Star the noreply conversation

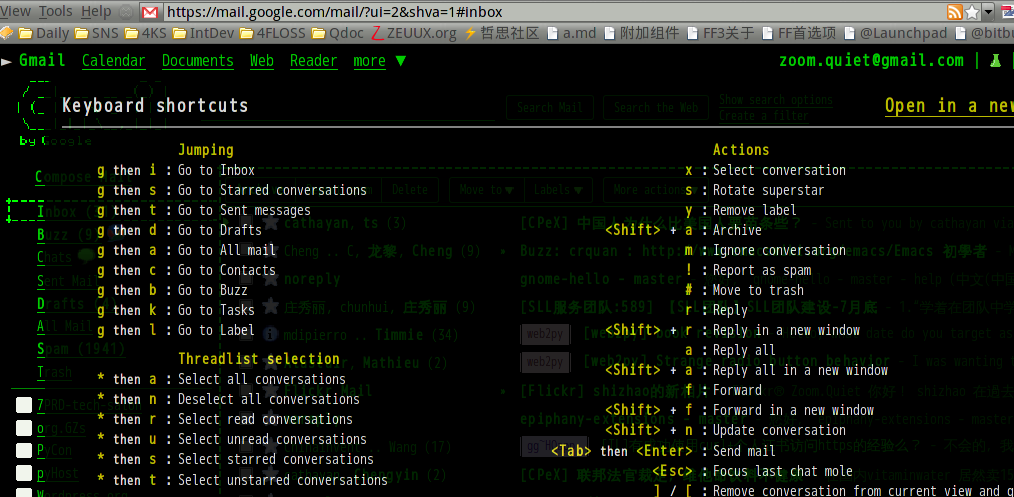[271, 279]
